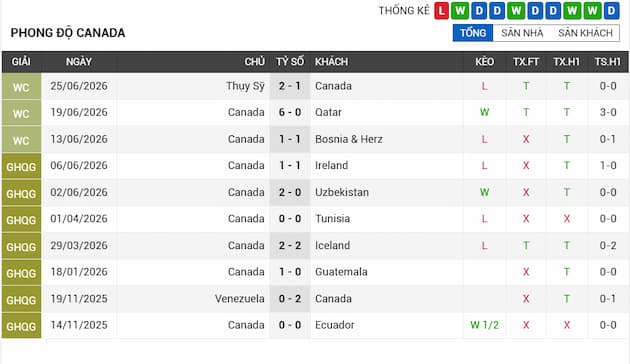Click the Venezuela team name
This screenshot has height=364, width=630.
coord(239,299)
